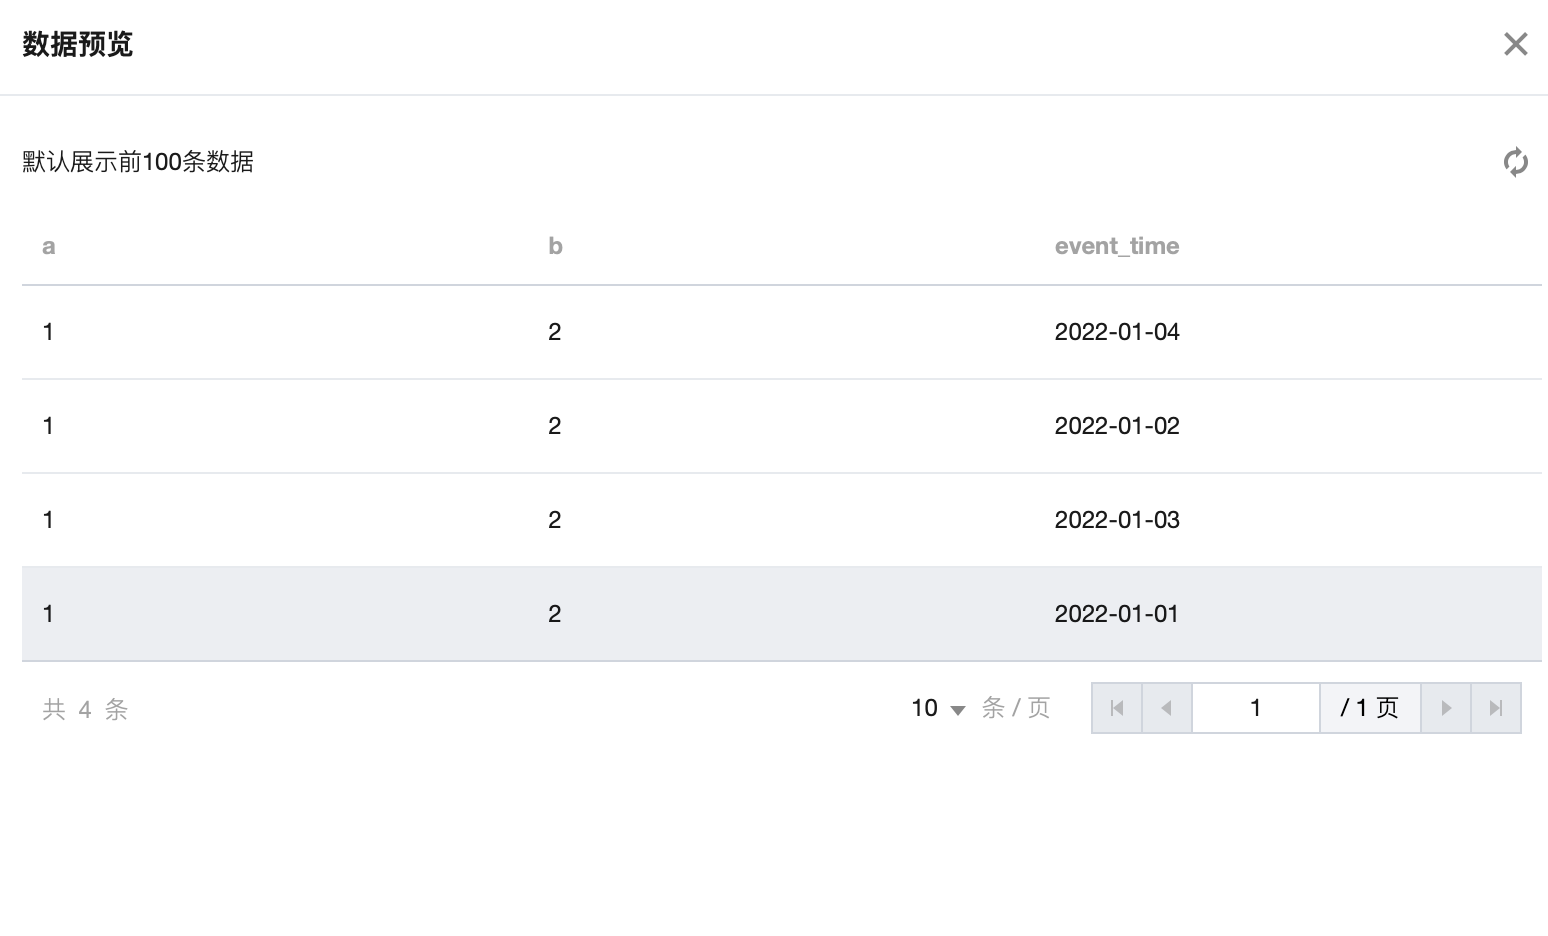The image size is (1548, 936).
Task: Click column header b
Action: [x=555, y=246]
